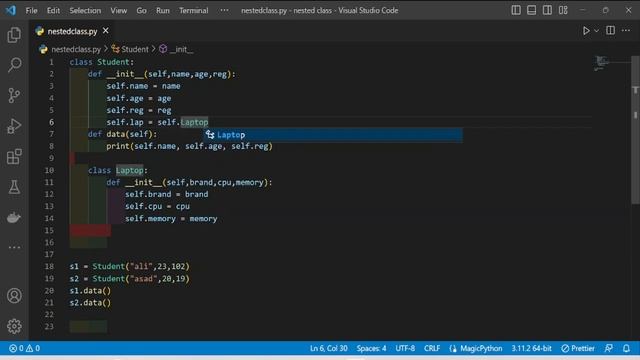Toggle secondary side bar layout icon
The image size is (640, 360).
pos(547,10)
